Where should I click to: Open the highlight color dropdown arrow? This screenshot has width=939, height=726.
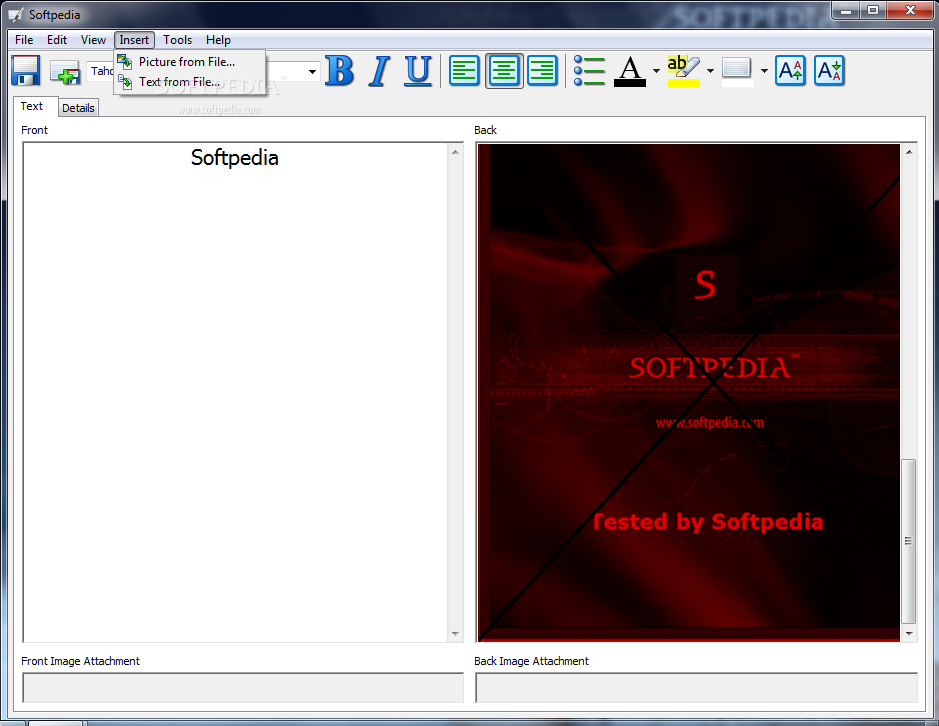point(710,71)
